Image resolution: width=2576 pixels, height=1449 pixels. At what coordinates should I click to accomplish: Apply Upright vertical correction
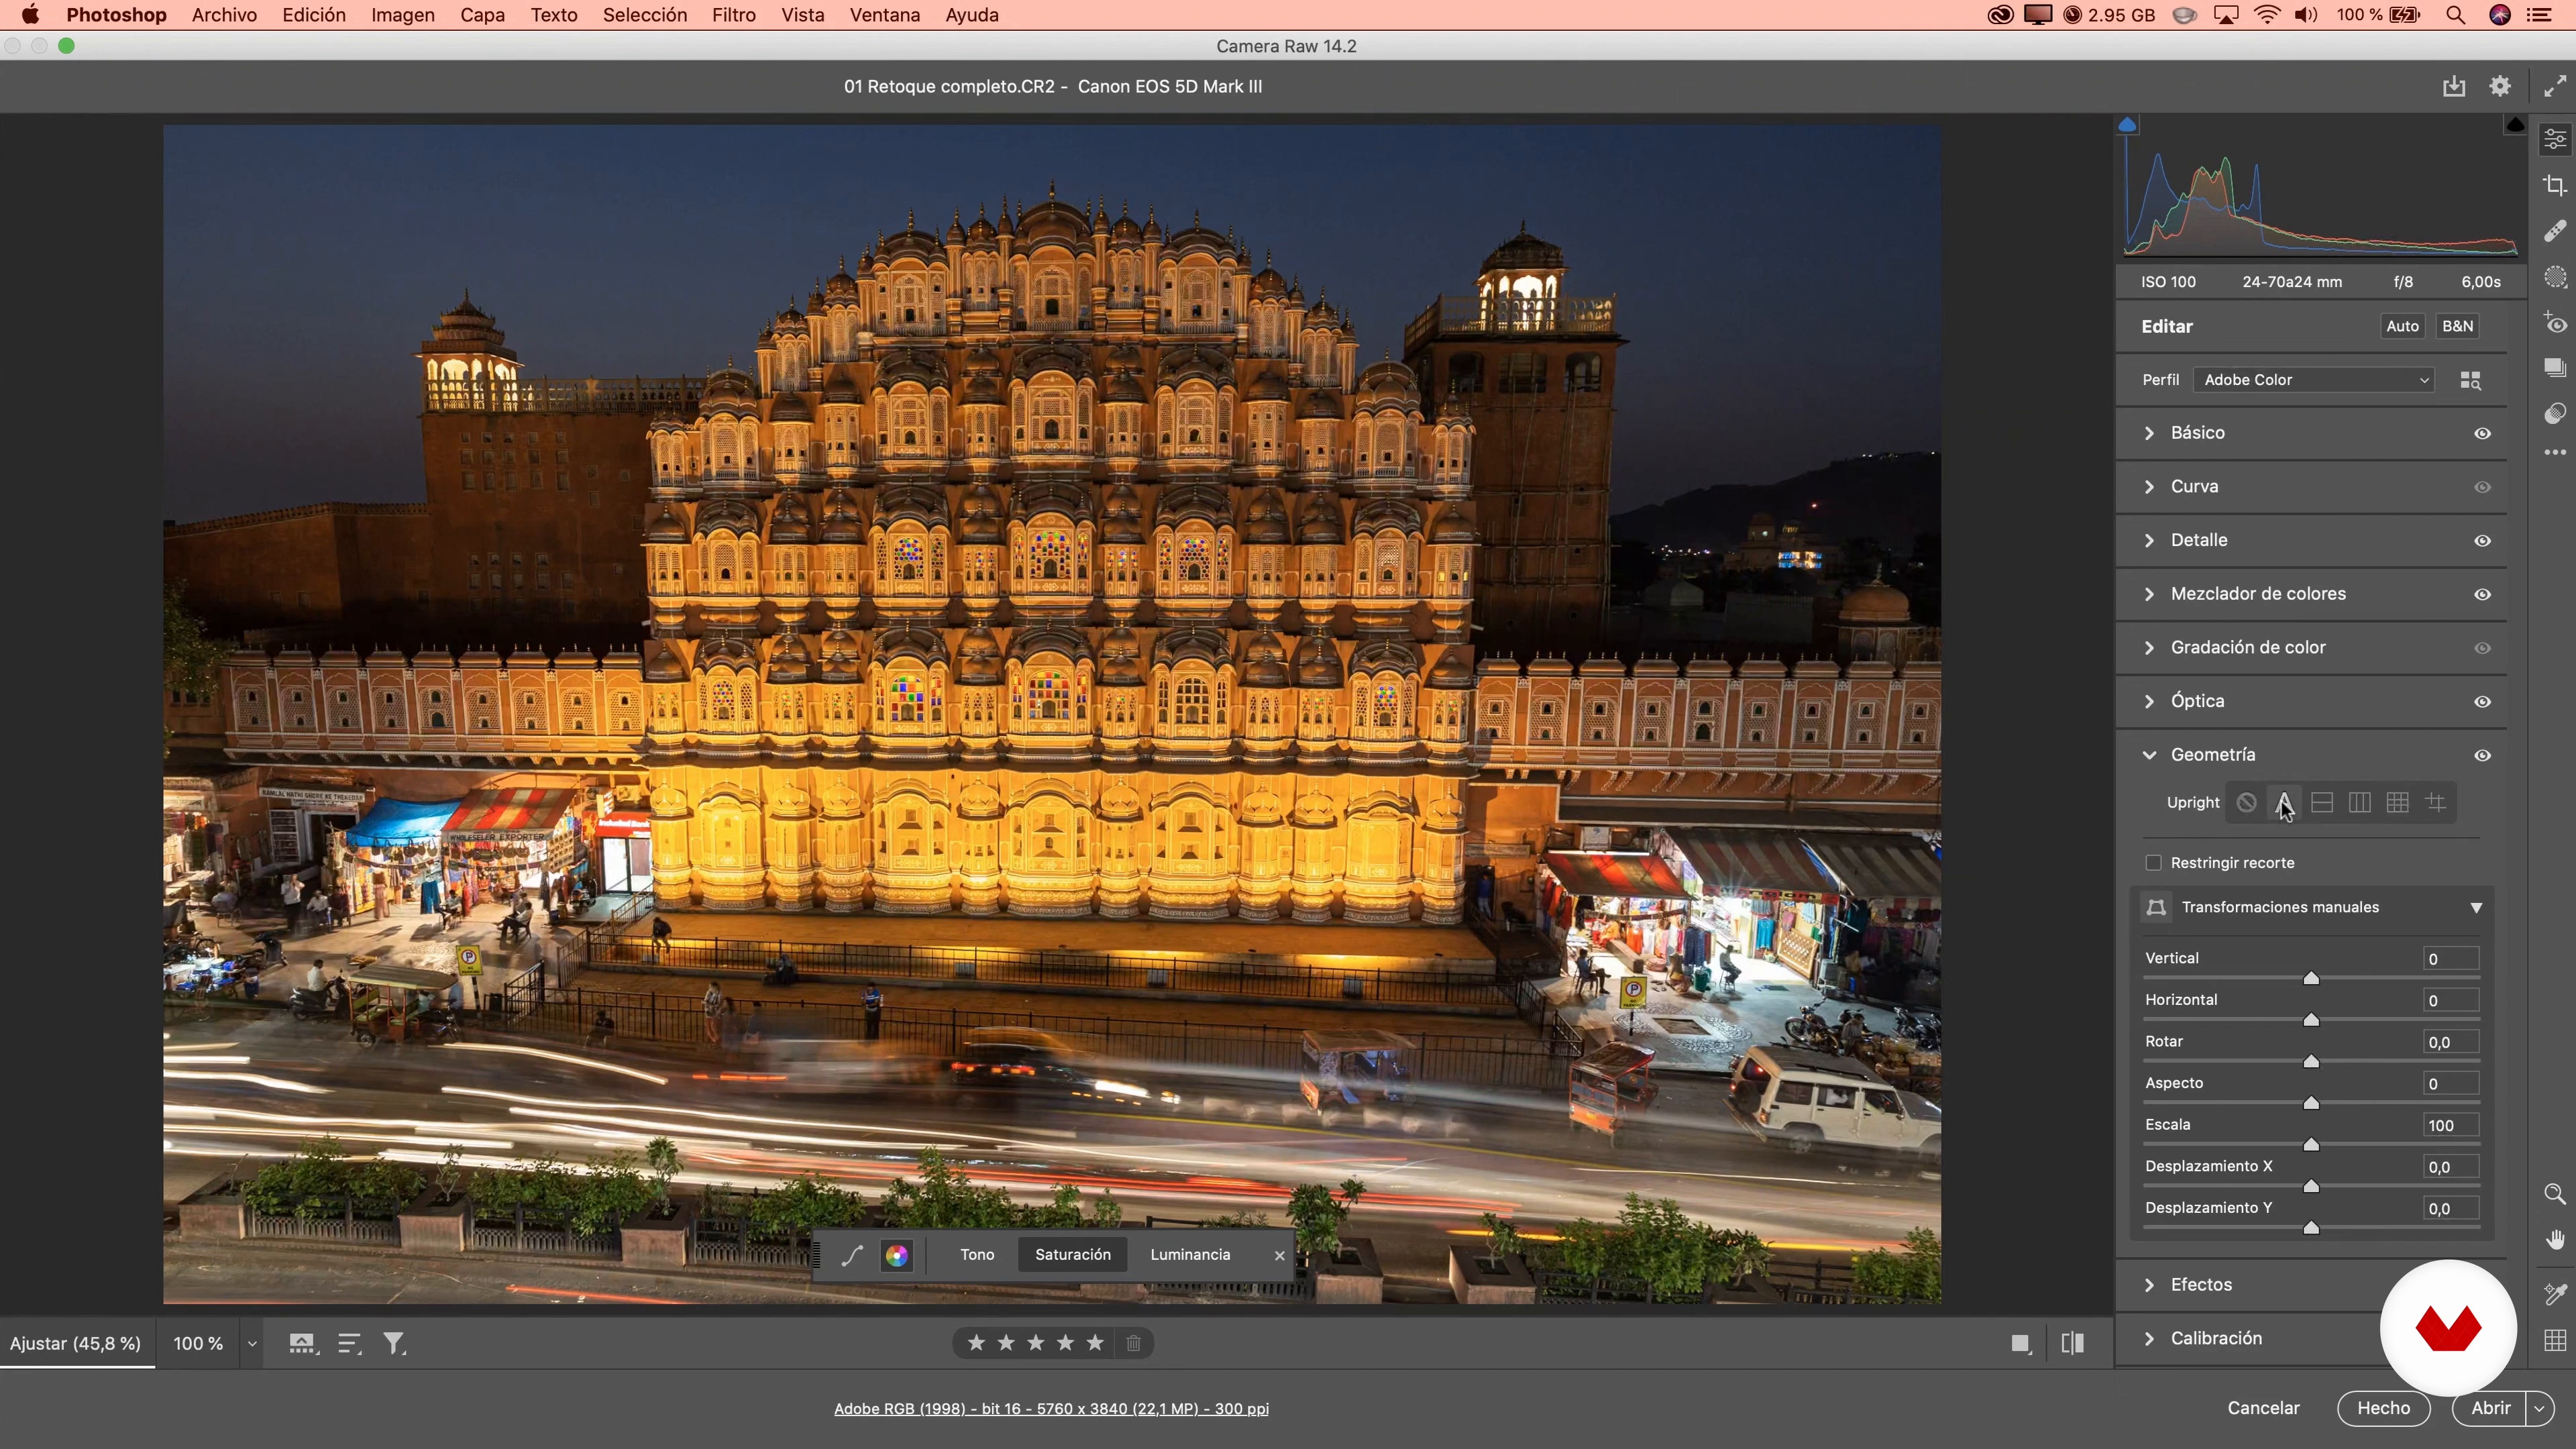point(2360,803)
